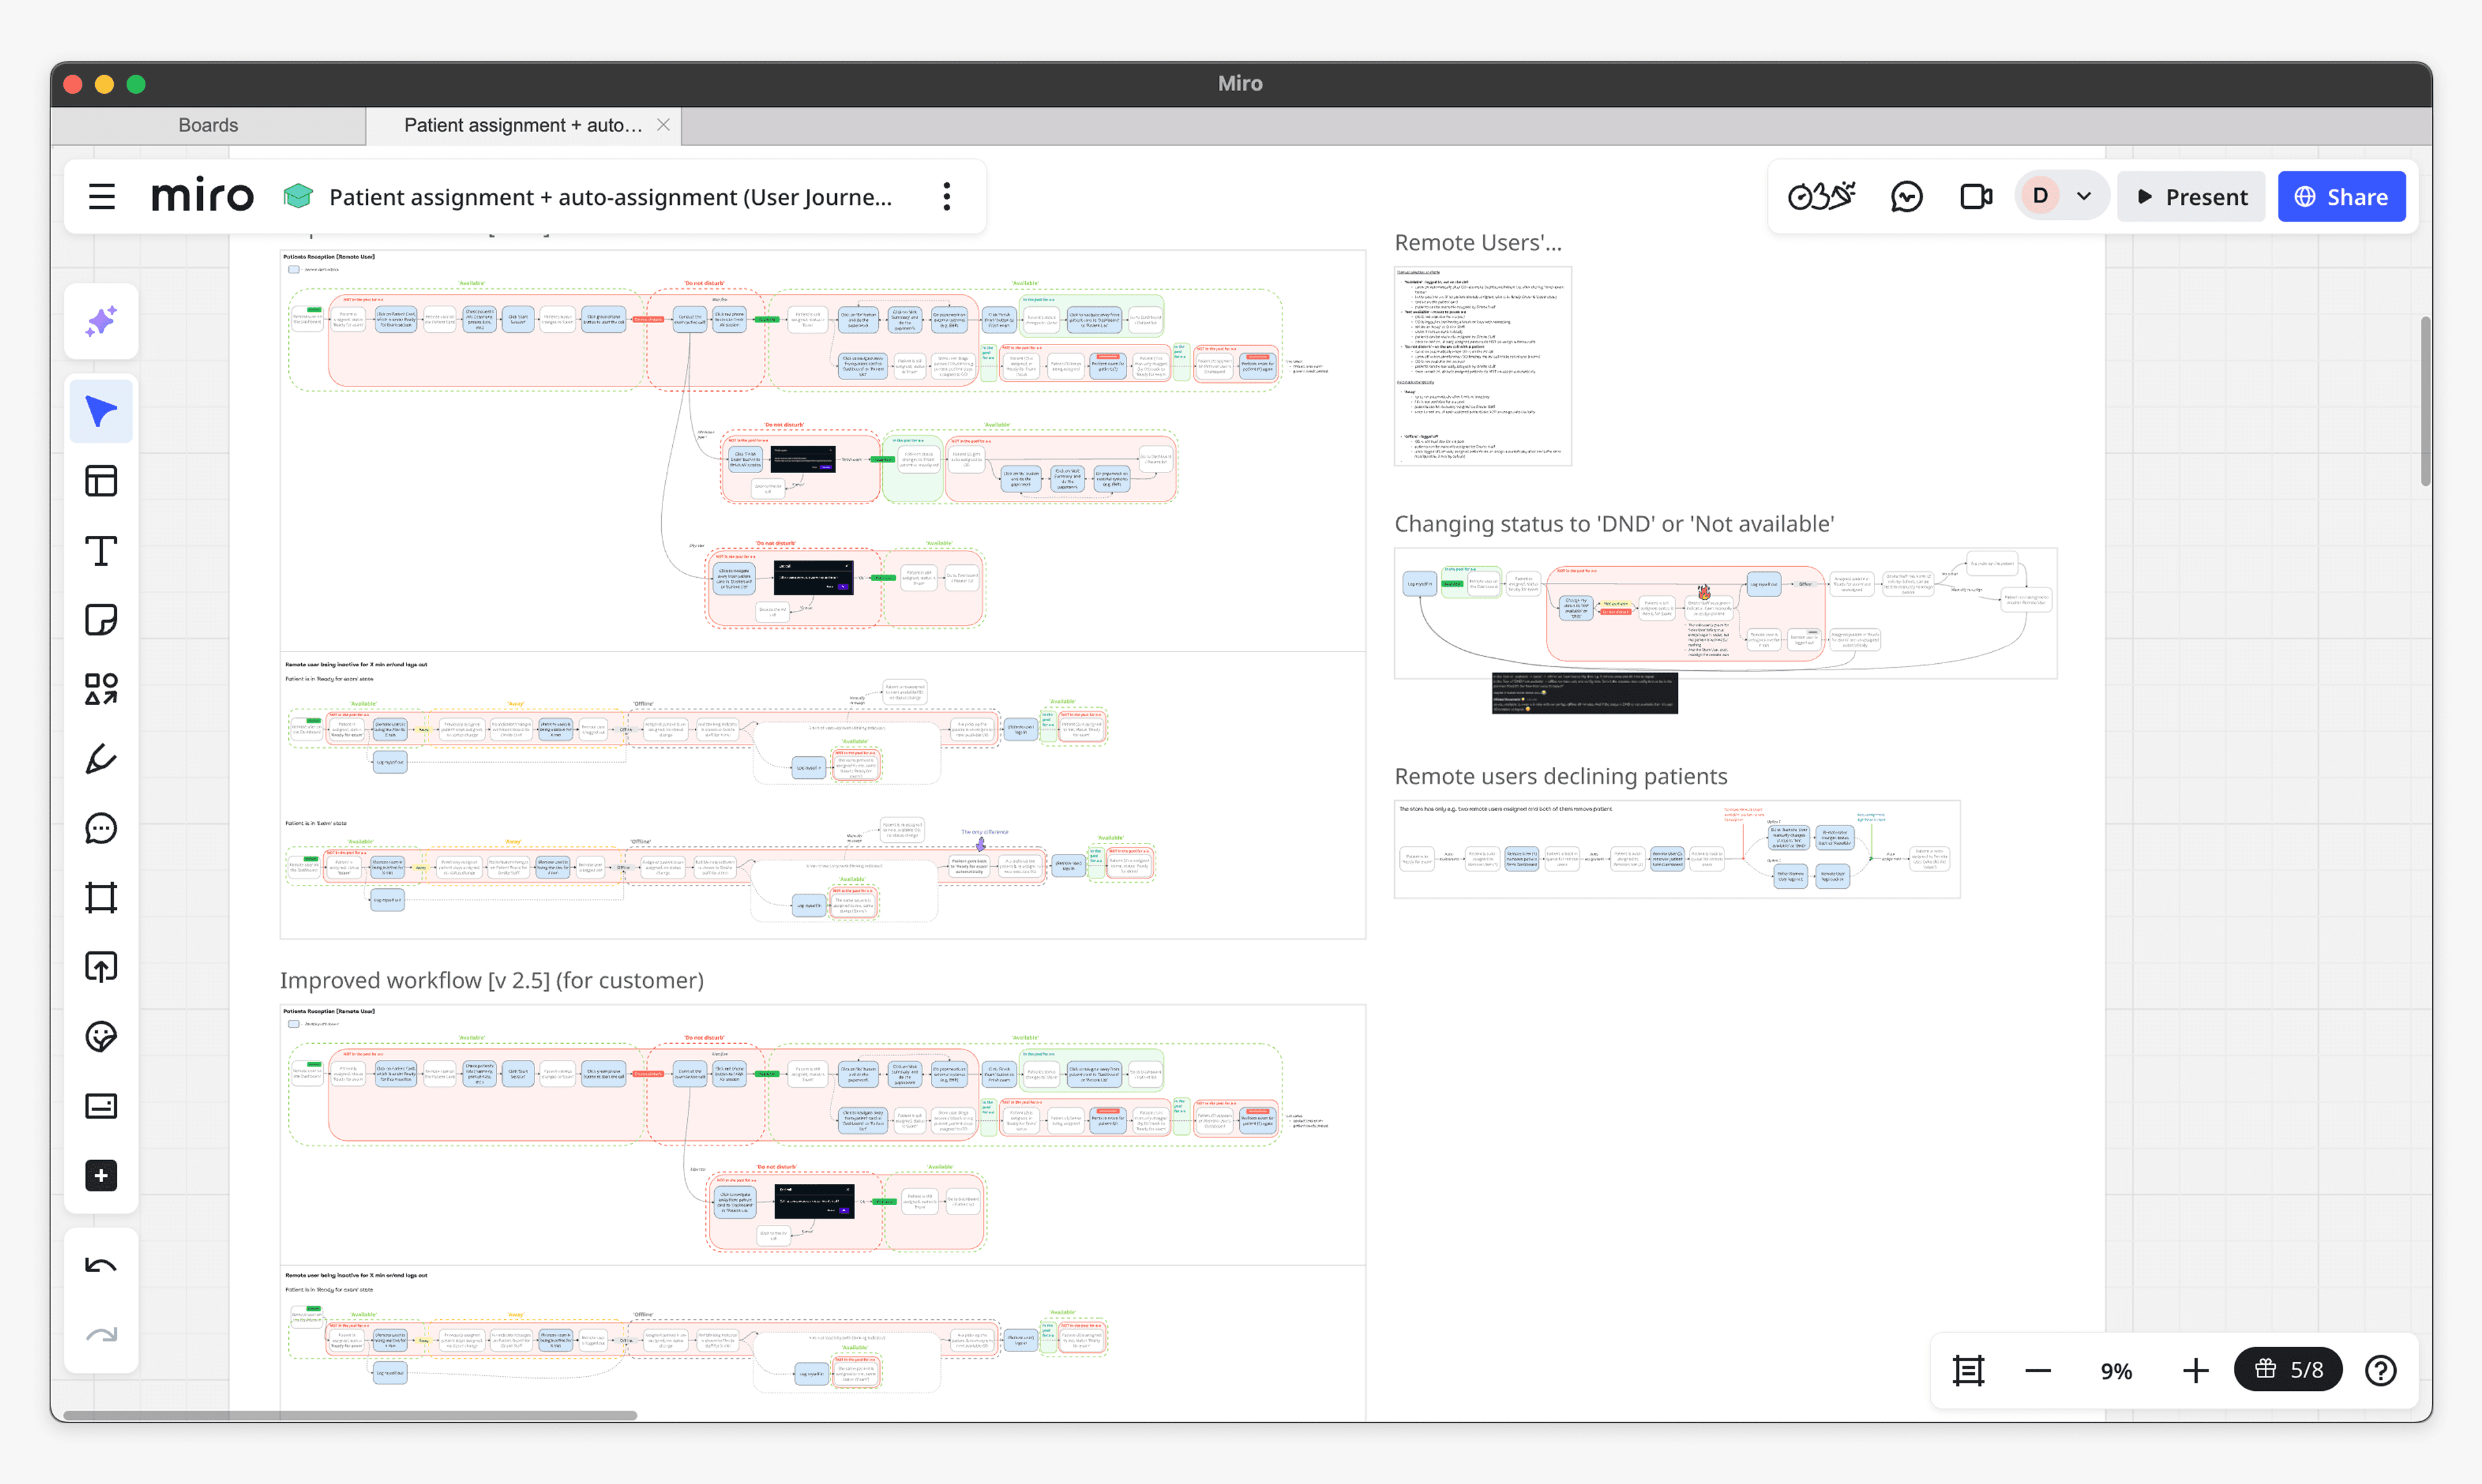This screenshot has width=2482, height=1484.
Task: Open the Miro AI sparkle tool
Action: click(x=101, y=322)
